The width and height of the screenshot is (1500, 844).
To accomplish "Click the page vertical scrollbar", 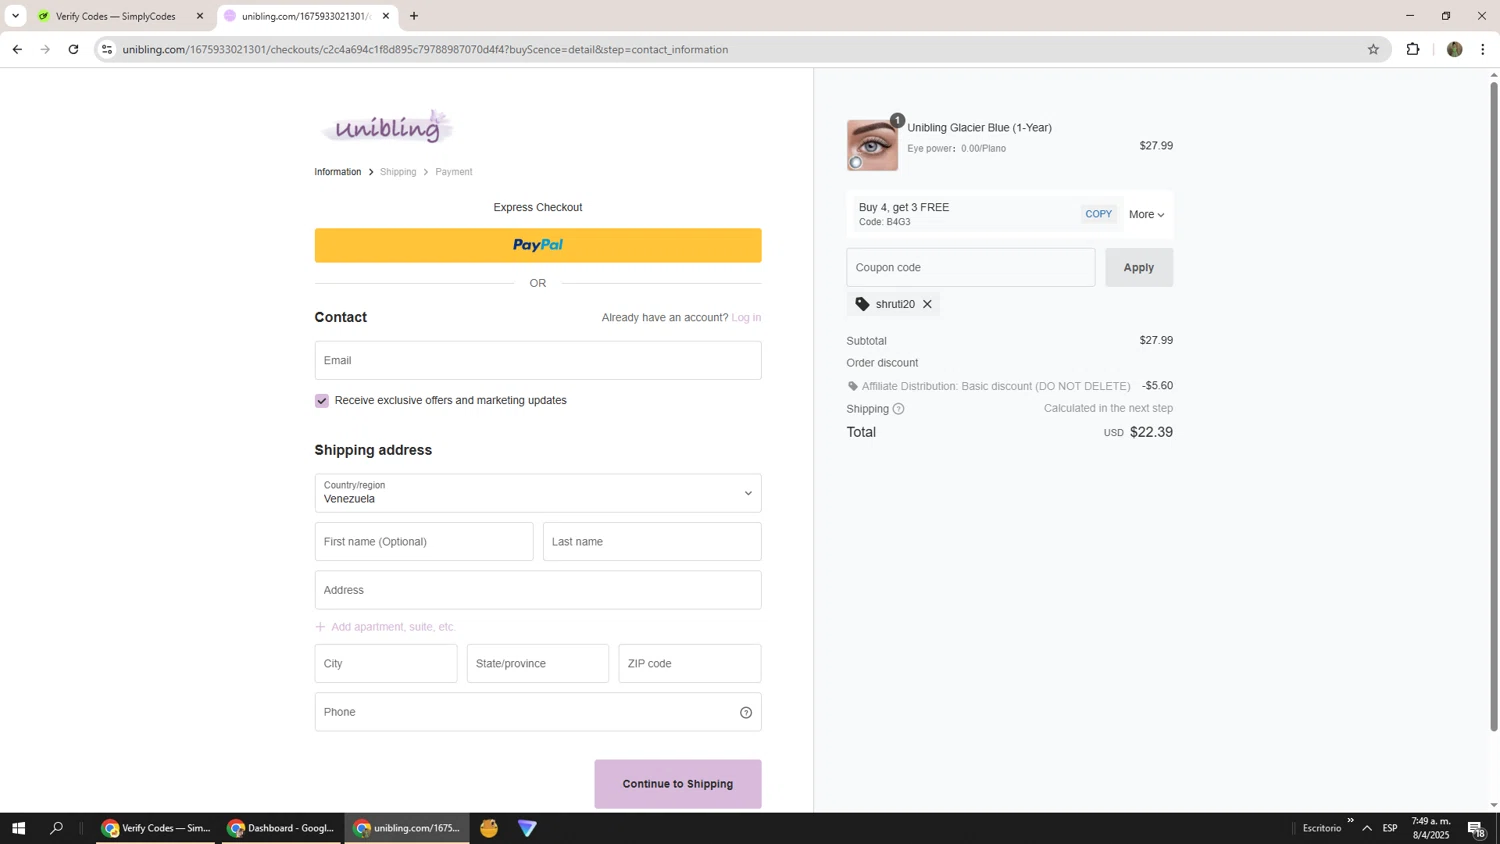I will pyautogui.click(x=1494, y=405).
